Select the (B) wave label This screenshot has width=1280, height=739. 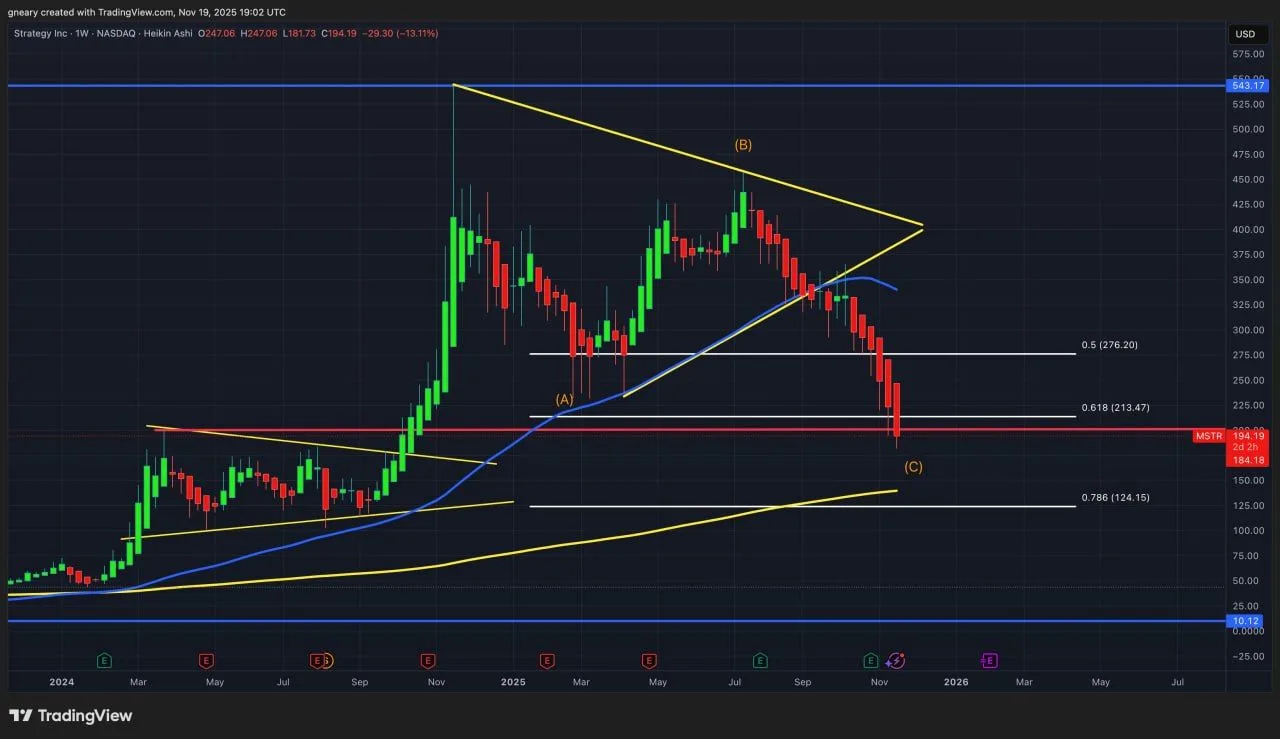click(x=743, y=144)
